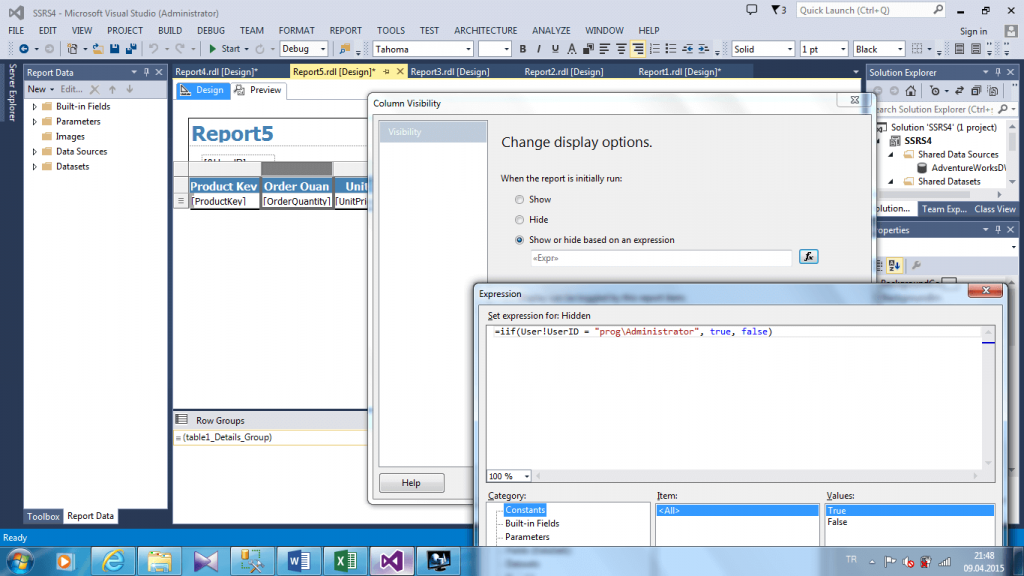The image size is (1024, 576).
Task: Click the Save toolbar icon
Action: pyautogui.click(x=114, y=49)
